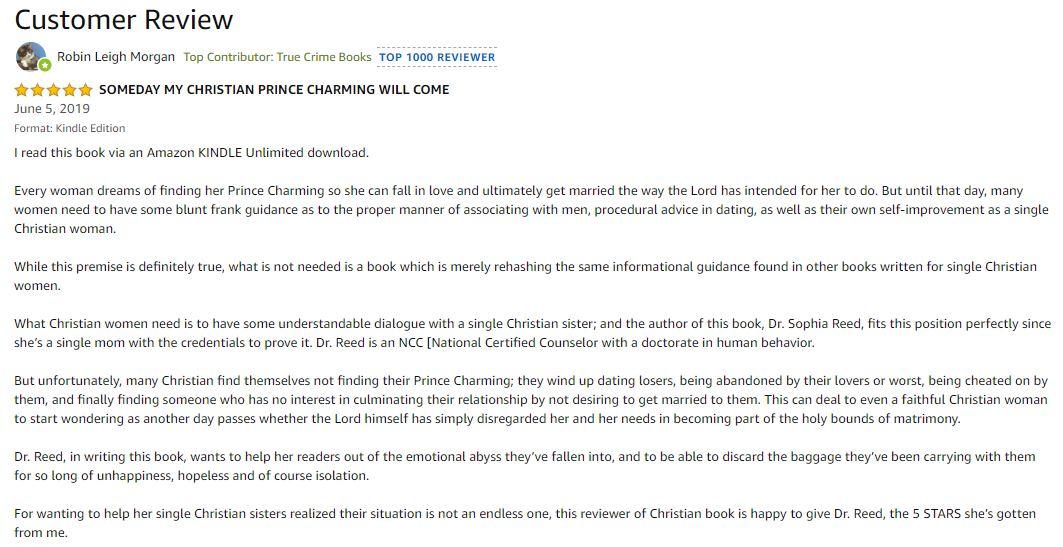Click the fifth star of the rating
Viewport: 1063px width, 547px height.
coord(85,90)
